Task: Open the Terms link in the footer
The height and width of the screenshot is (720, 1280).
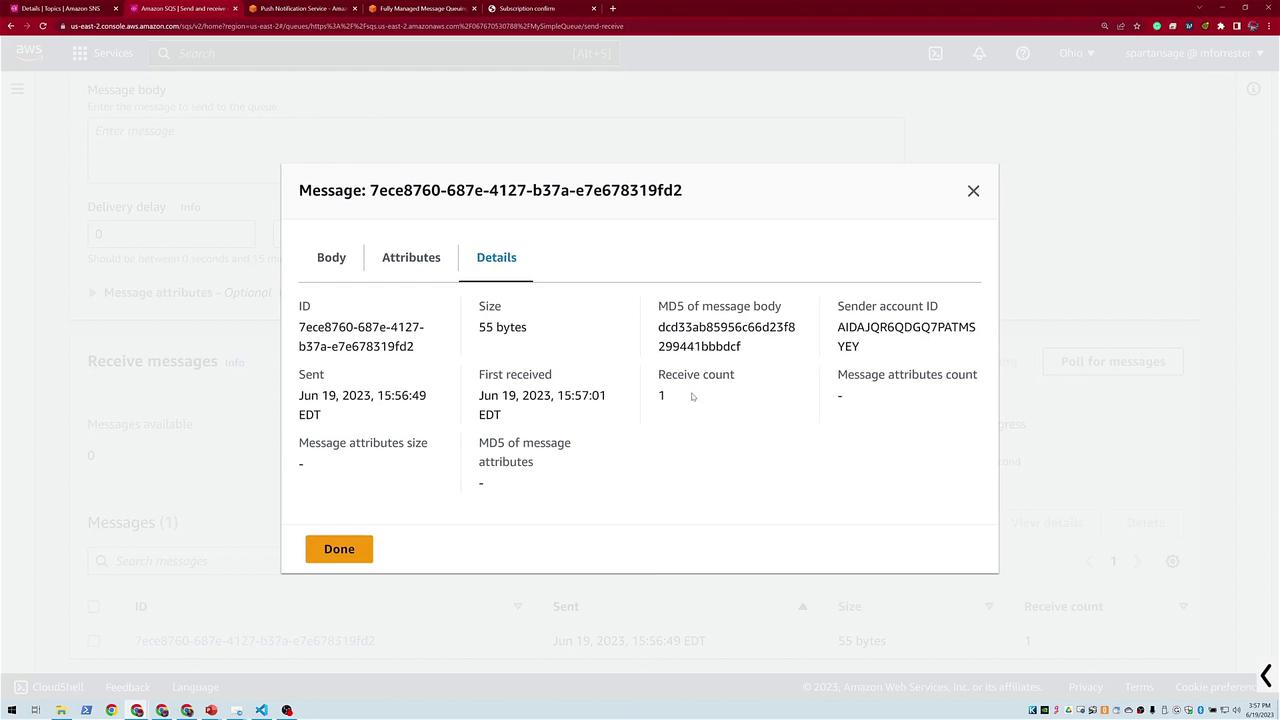Action: point(1139,687)
